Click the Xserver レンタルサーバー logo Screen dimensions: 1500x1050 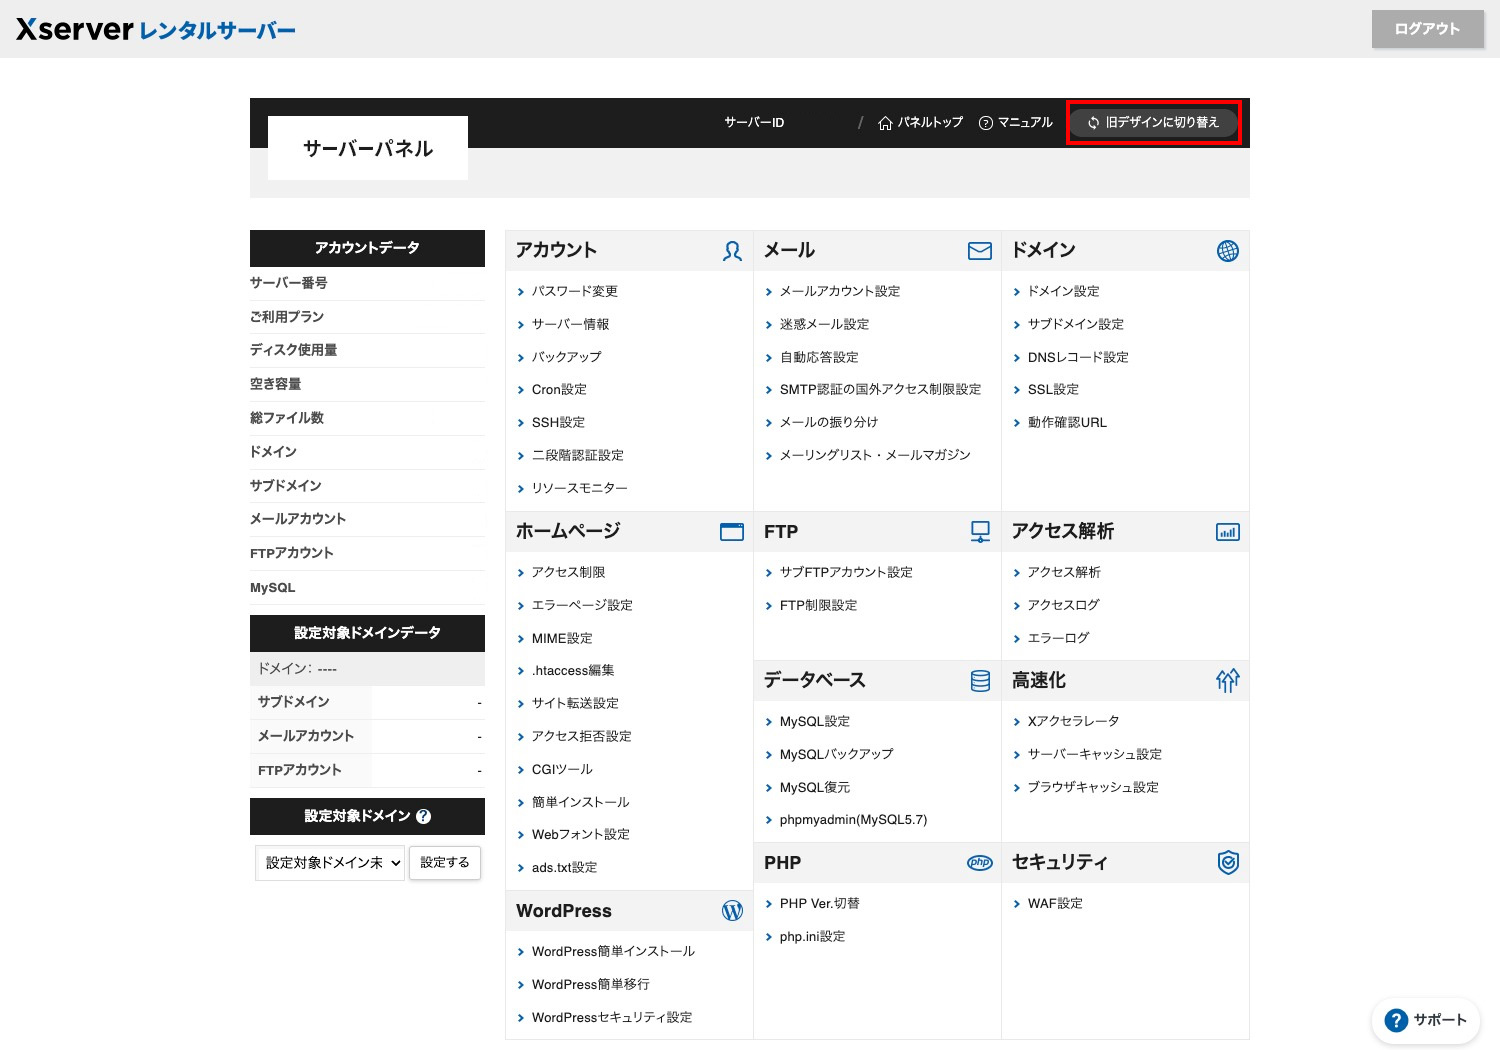[x=156, y=29]
